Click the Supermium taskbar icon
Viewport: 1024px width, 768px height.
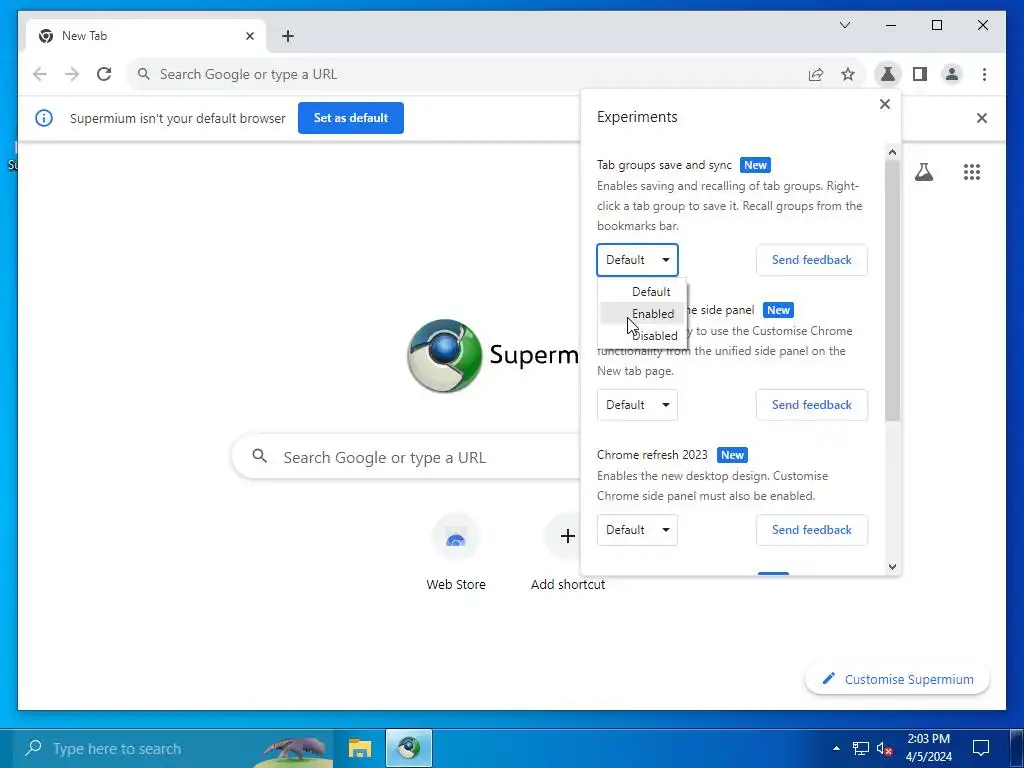click(409, 748)
